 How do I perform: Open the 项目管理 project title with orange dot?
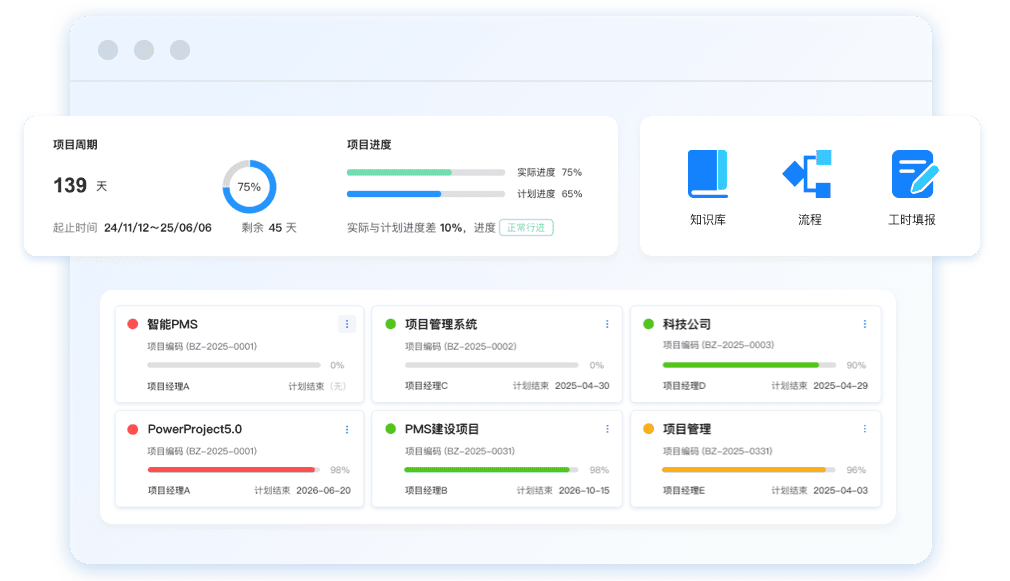tap(687, 429)
